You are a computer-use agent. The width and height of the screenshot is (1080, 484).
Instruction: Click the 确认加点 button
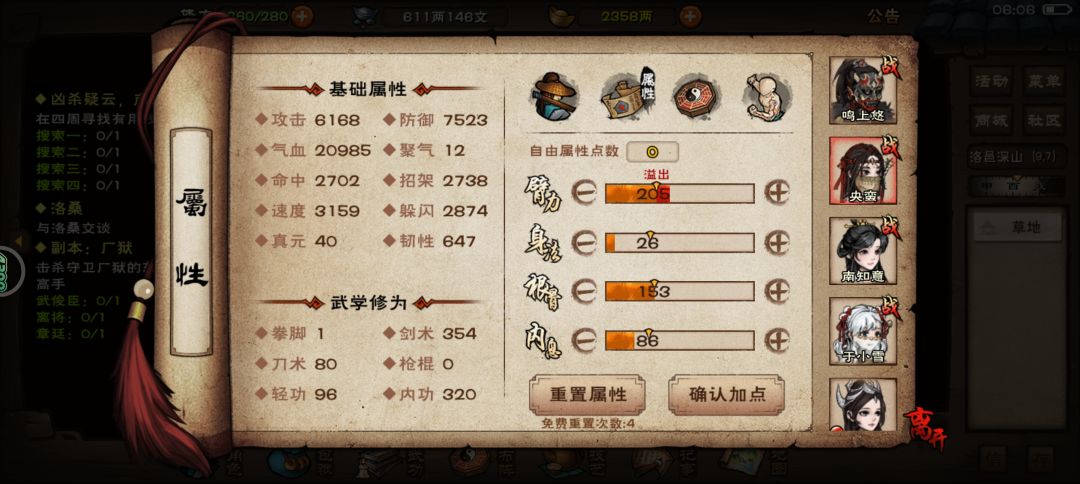pyautogui.click(x=727, y=394)
